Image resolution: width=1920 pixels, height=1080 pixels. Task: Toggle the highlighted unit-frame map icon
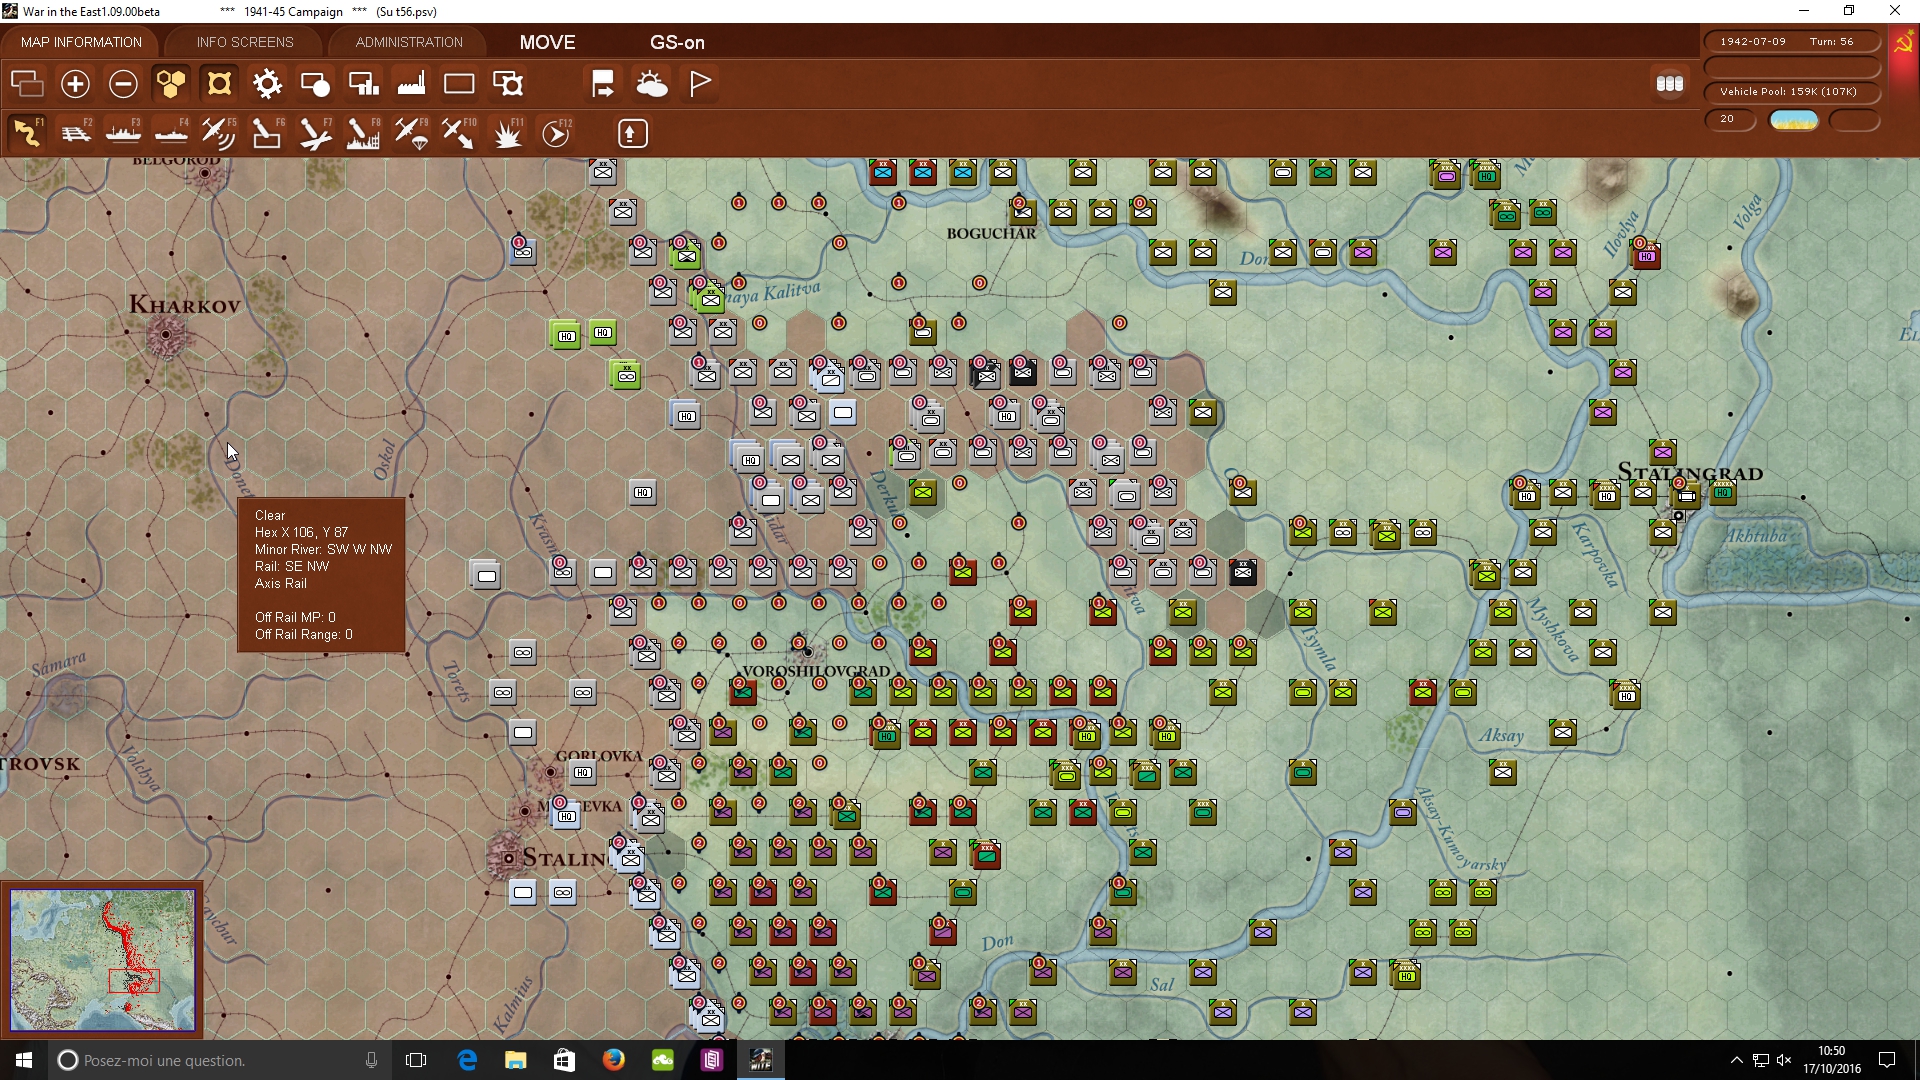click(219, 84)
